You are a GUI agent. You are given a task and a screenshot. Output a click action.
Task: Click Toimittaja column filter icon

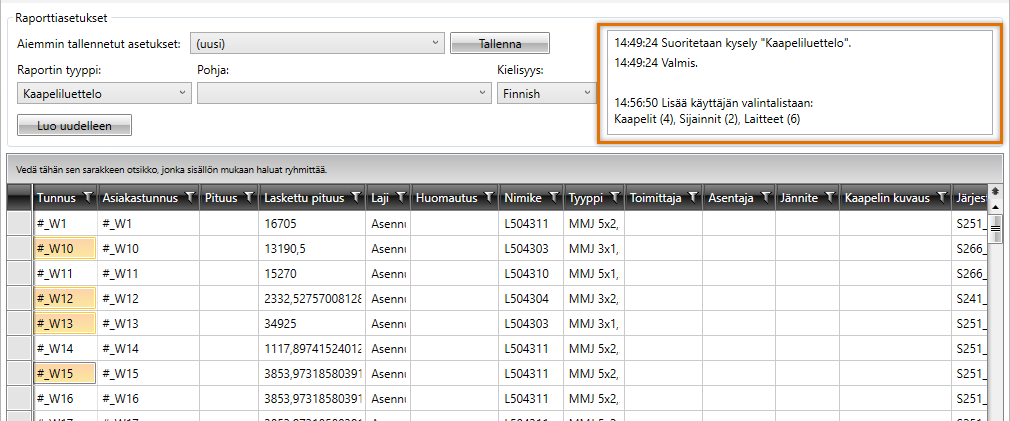(x=691, y=198)
